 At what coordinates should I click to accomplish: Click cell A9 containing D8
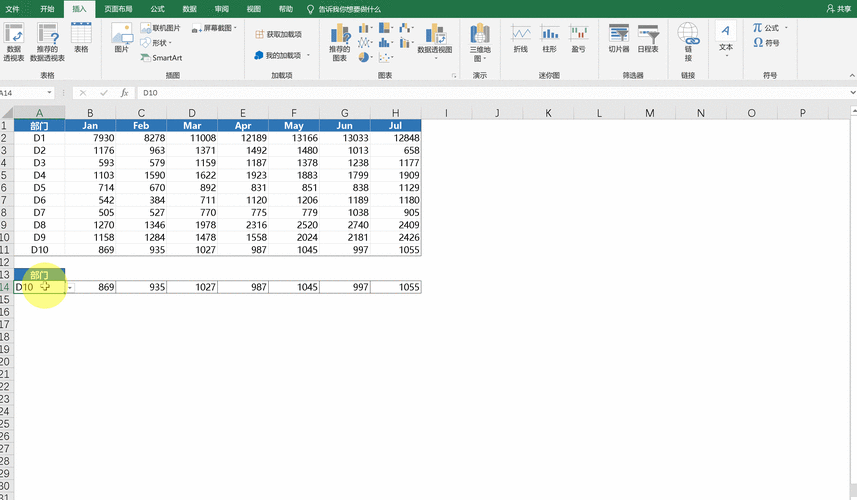pyautogui.click(x=39, y=225)
